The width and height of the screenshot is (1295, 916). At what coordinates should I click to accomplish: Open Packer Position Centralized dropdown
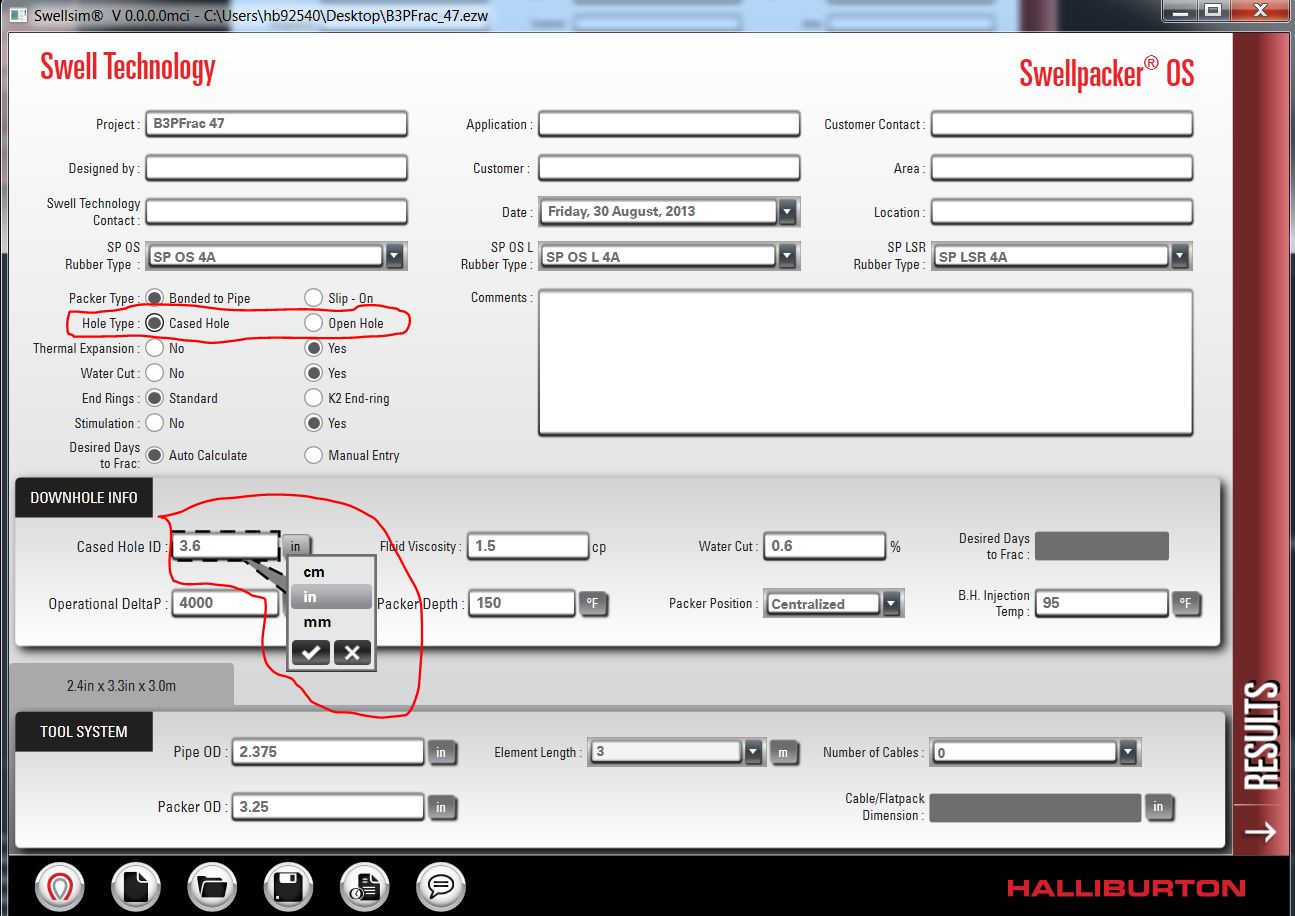point(891,604)
